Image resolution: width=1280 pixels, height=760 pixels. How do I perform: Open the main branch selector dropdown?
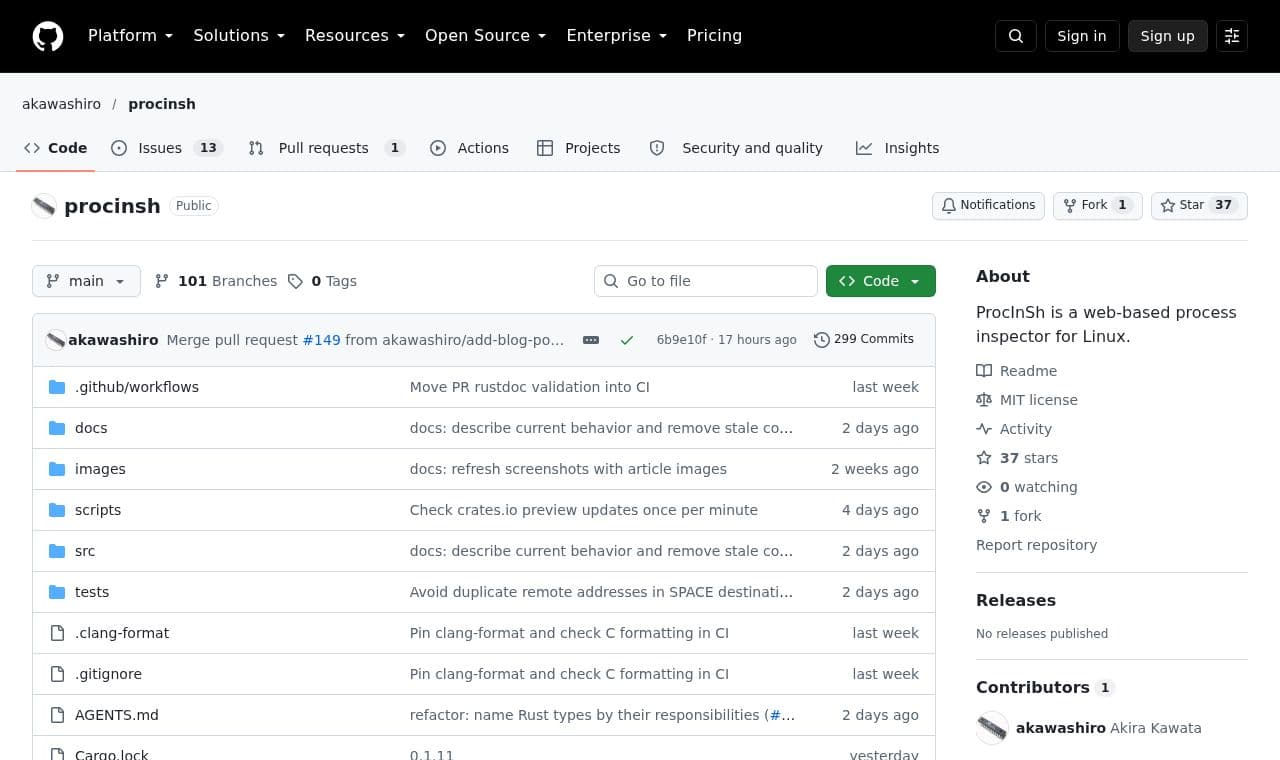[86, 281]
